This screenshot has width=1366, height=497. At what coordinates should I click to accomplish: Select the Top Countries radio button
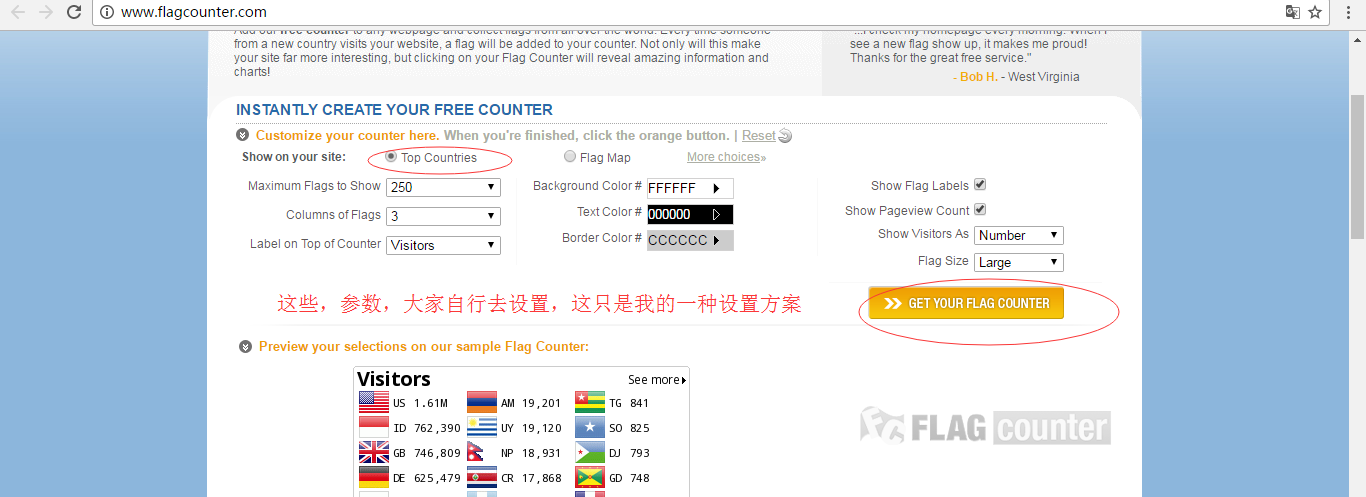[391, 157]
